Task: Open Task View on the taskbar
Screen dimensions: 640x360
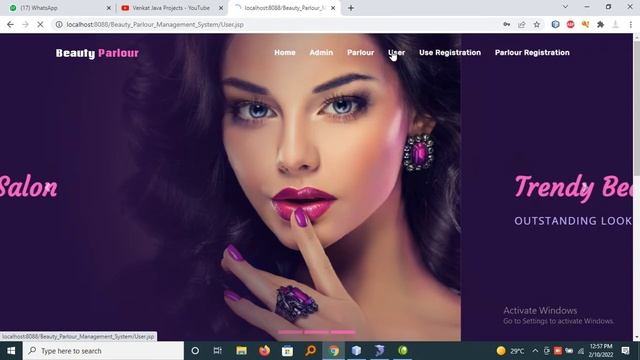Action: click(x=218, y=351)
